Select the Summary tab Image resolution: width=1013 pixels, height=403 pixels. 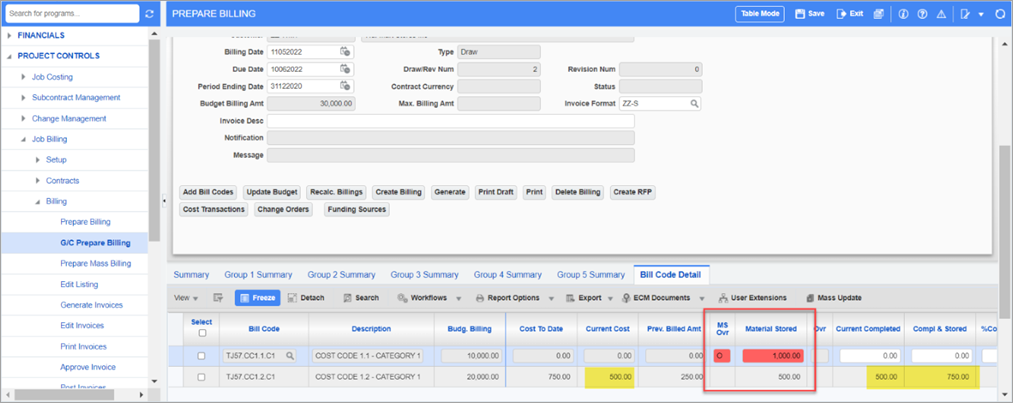(x=191, y=274)
